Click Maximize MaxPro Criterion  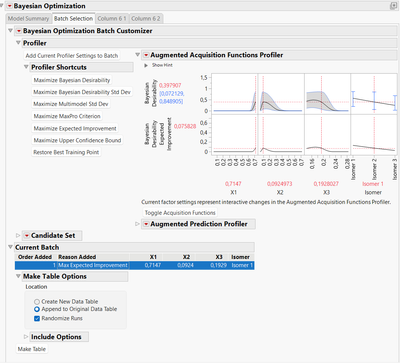pos(67,116)
